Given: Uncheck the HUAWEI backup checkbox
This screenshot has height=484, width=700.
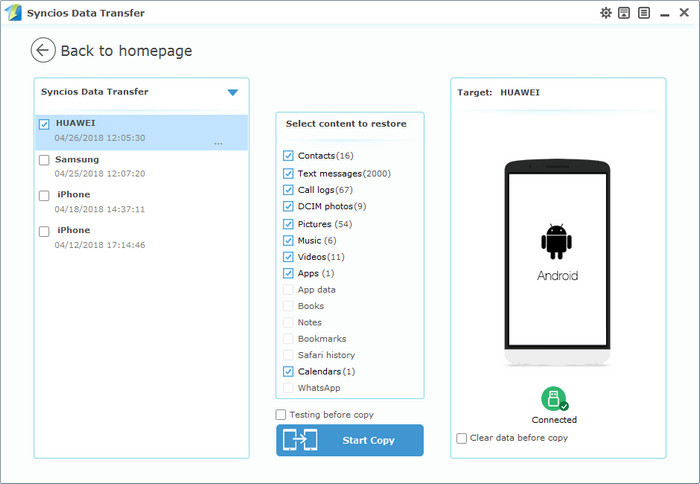Looking at the screenshot, I should 44,124.
